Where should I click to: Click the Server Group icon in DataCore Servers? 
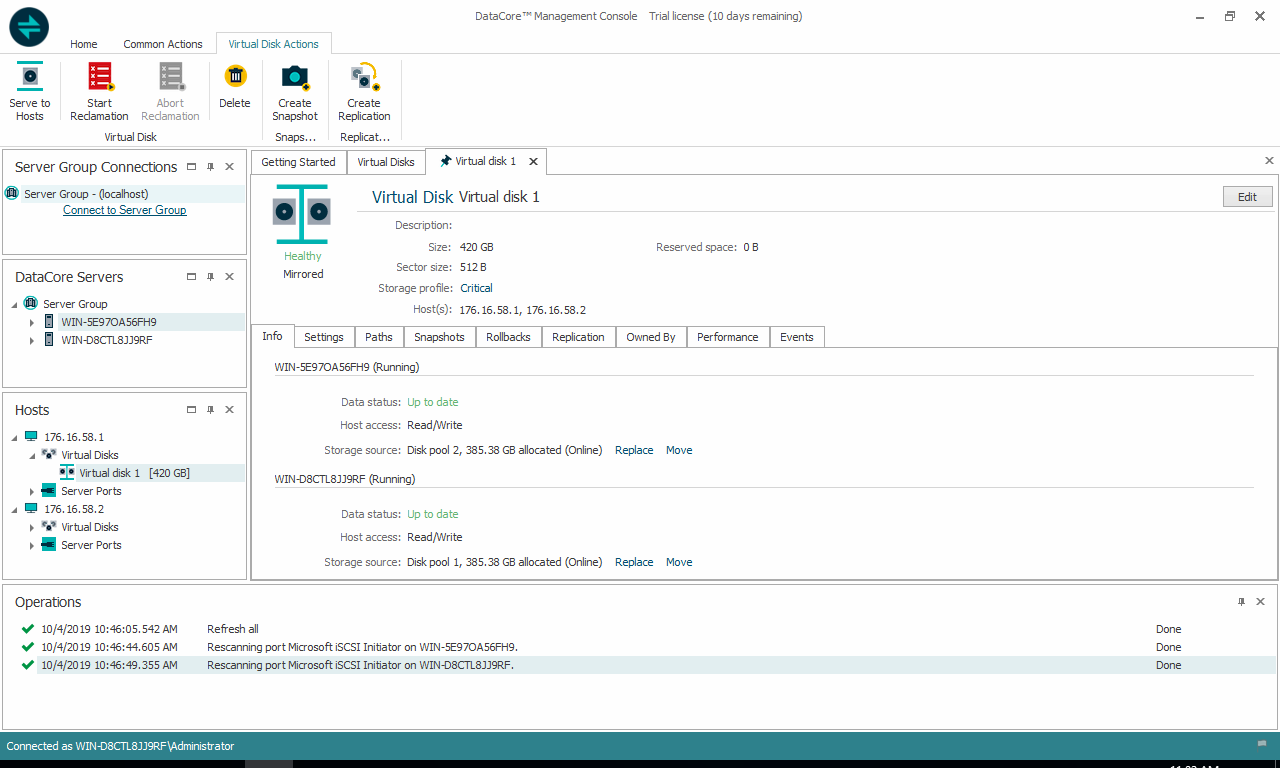[x=30, y=304]
